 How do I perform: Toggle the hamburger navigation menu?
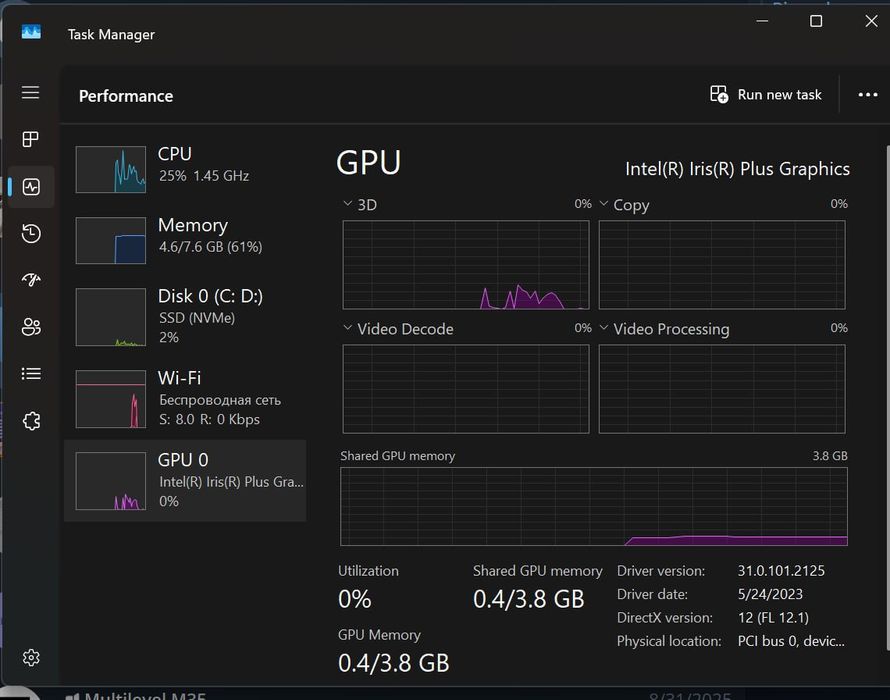click(31, 93)
